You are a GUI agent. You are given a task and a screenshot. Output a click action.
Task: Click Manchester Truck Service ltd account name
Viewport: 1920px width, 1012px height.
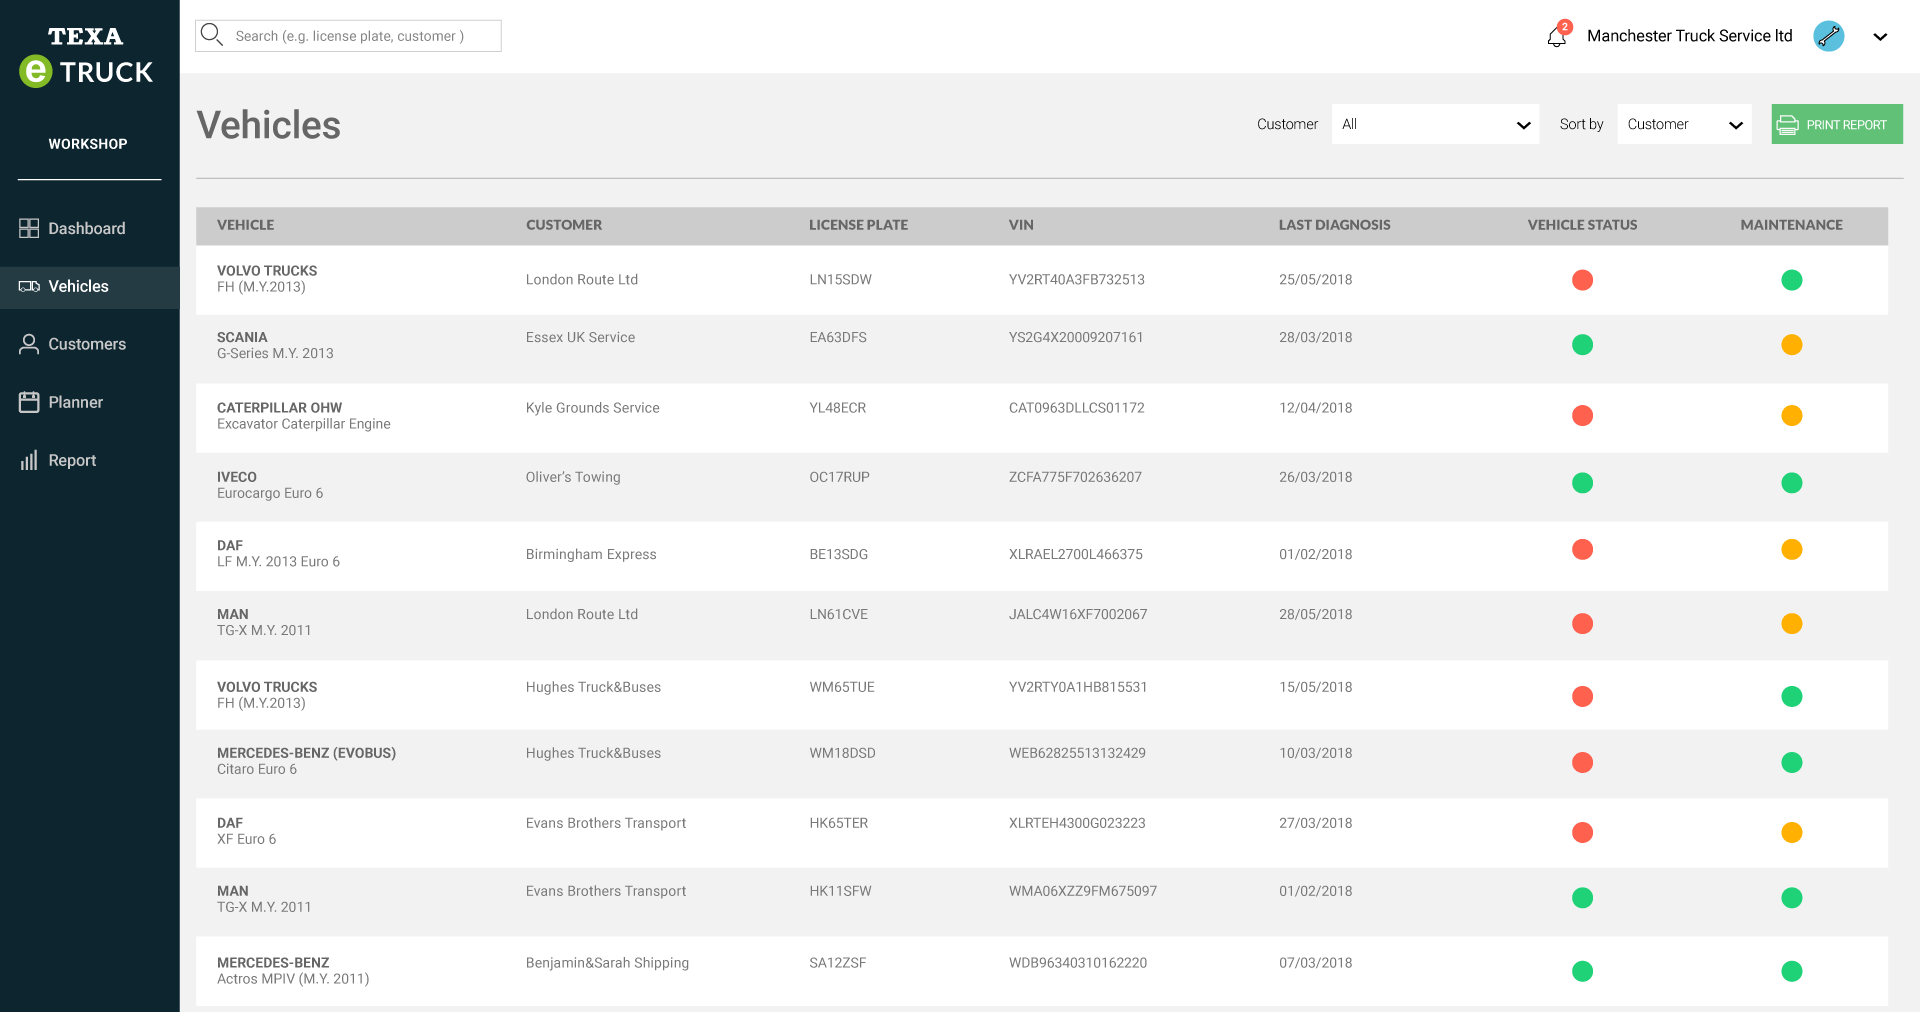(1689, 36)
